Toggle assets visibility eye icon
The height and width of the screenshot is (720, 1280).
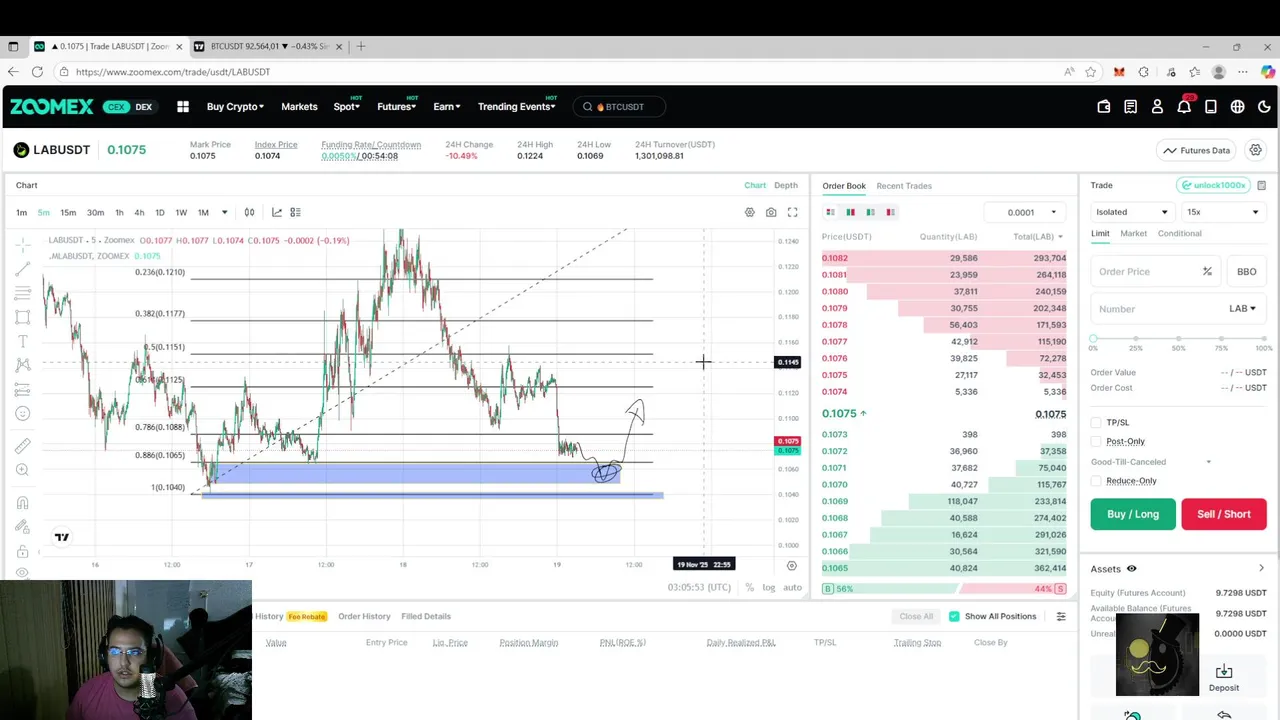pyautogui.click(x=1131, y=569)
